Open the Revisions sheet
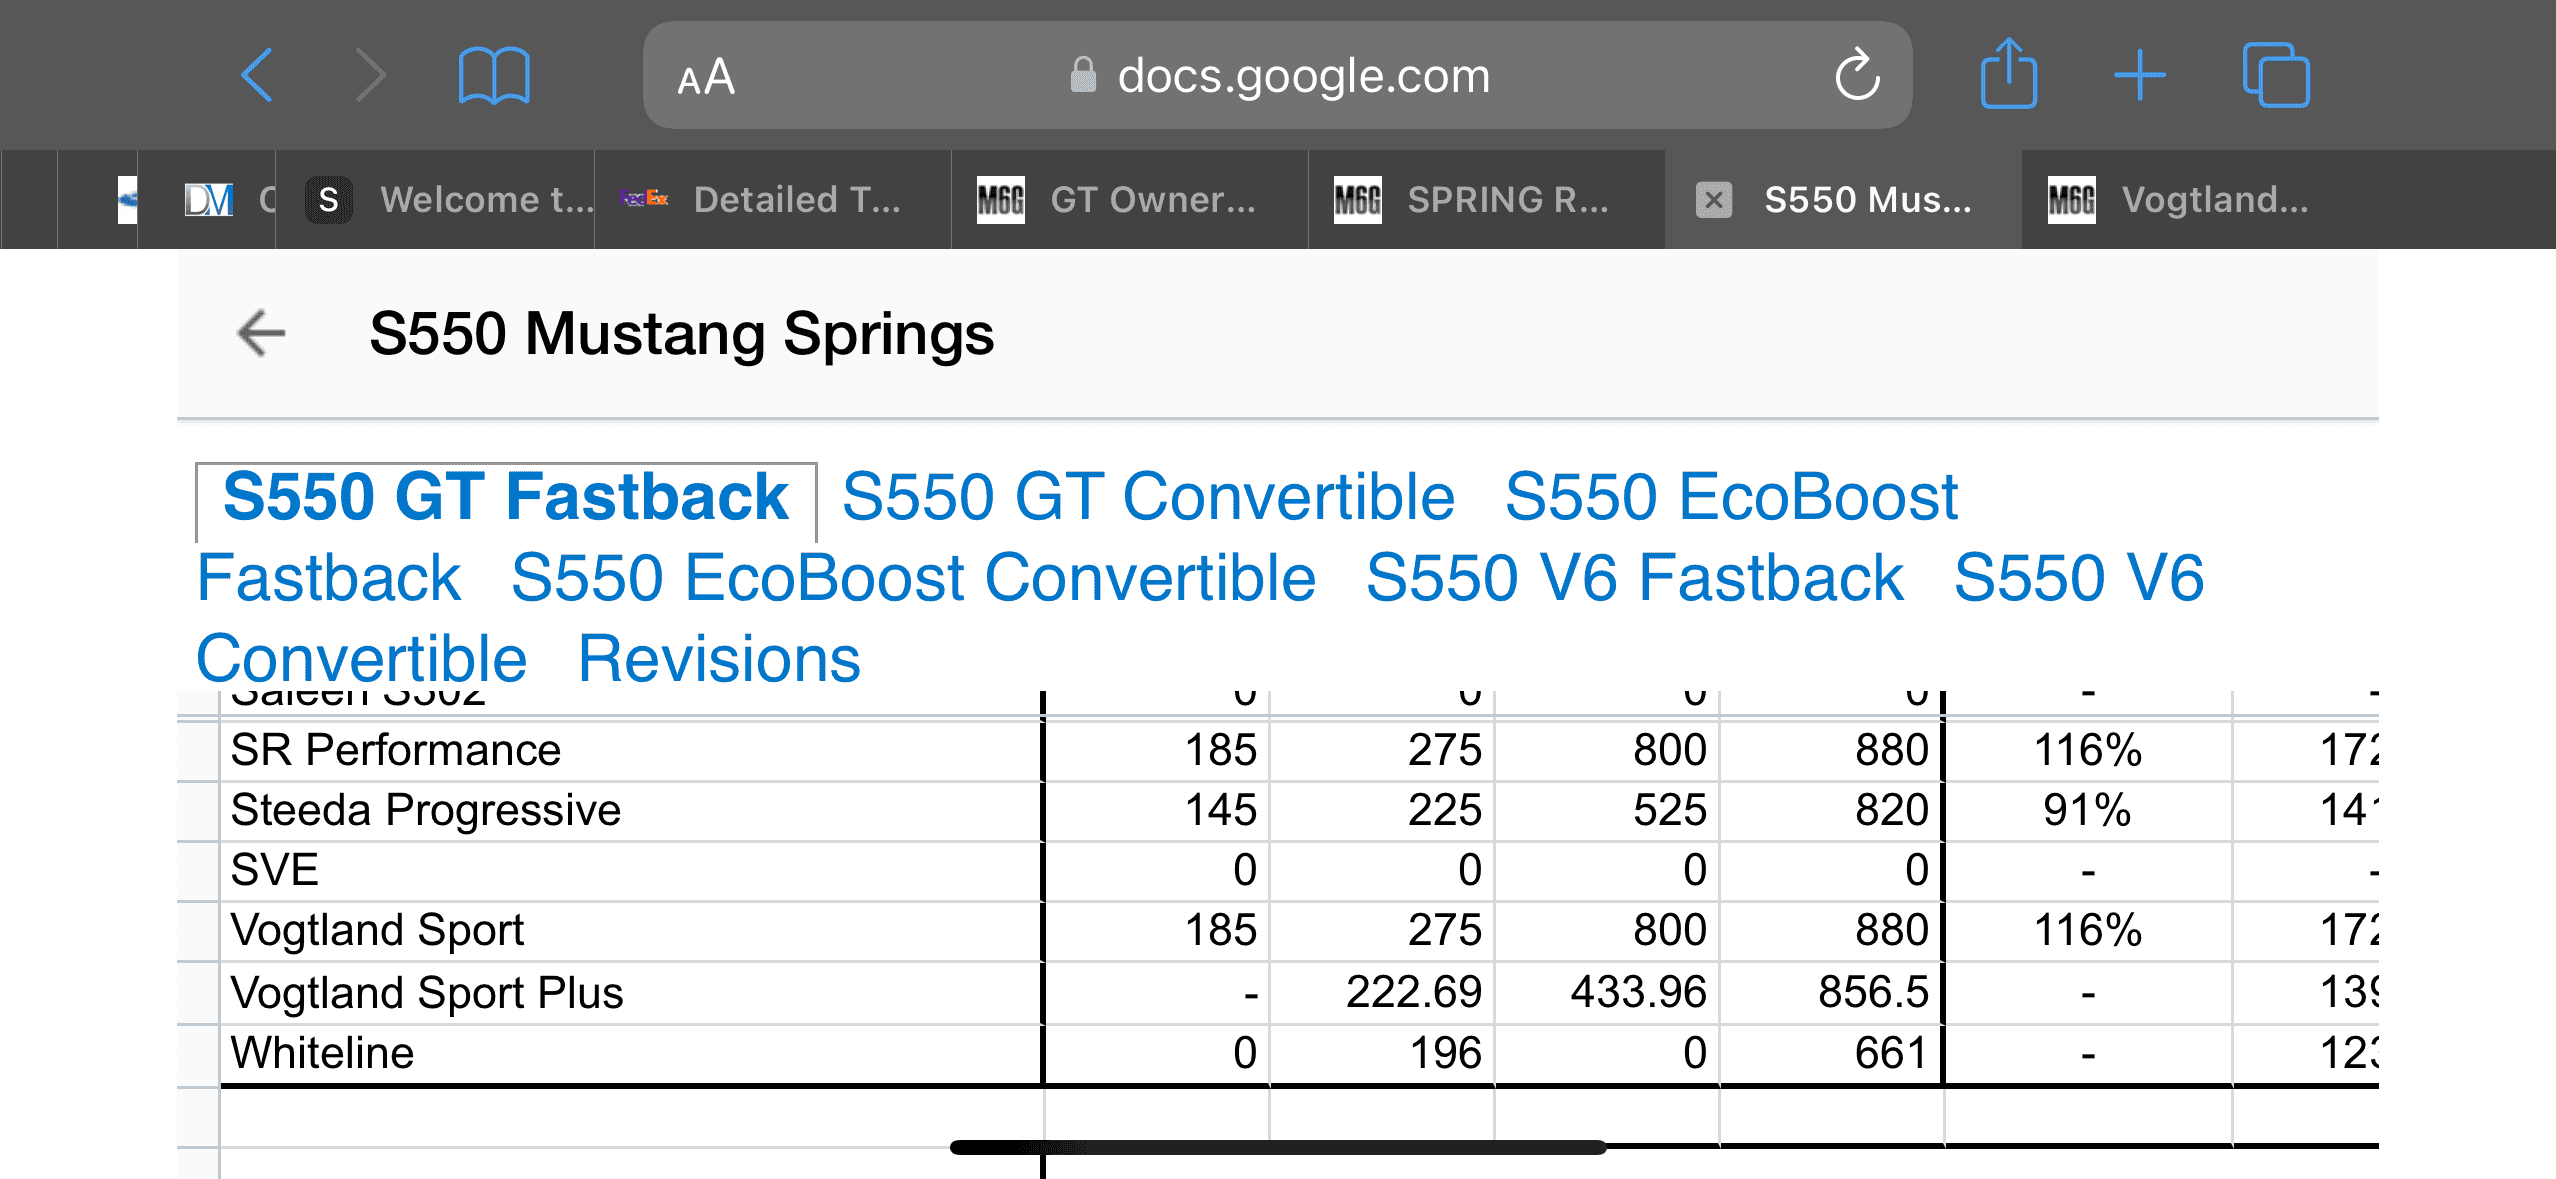Screen dimensions: 2556x1179 719,659
